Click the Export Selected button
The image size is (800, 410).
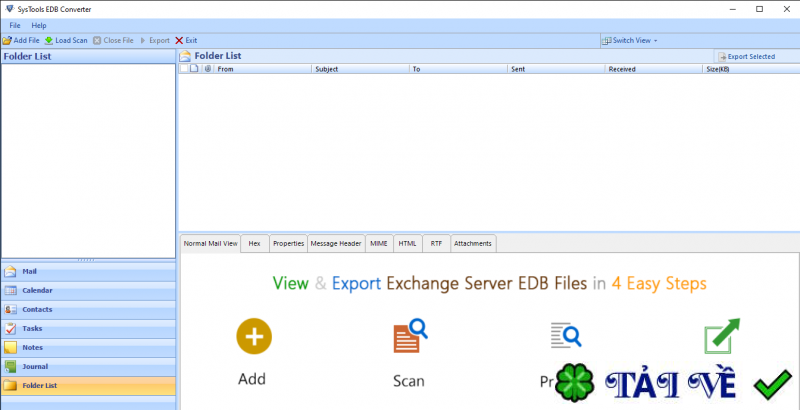747,56
